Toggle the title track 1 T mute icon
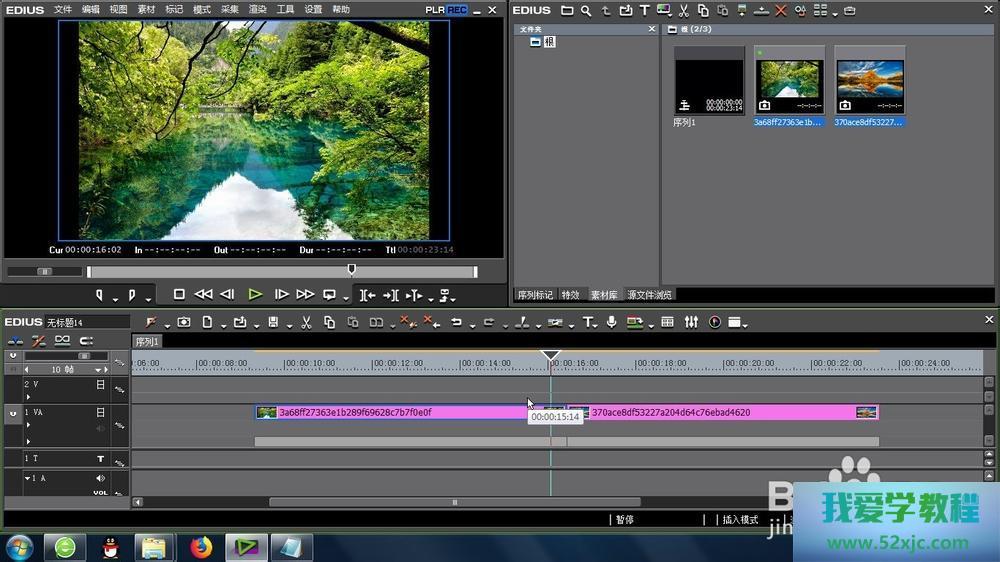The height and width of the screenshot is (562, 1000). pos(100,459)
